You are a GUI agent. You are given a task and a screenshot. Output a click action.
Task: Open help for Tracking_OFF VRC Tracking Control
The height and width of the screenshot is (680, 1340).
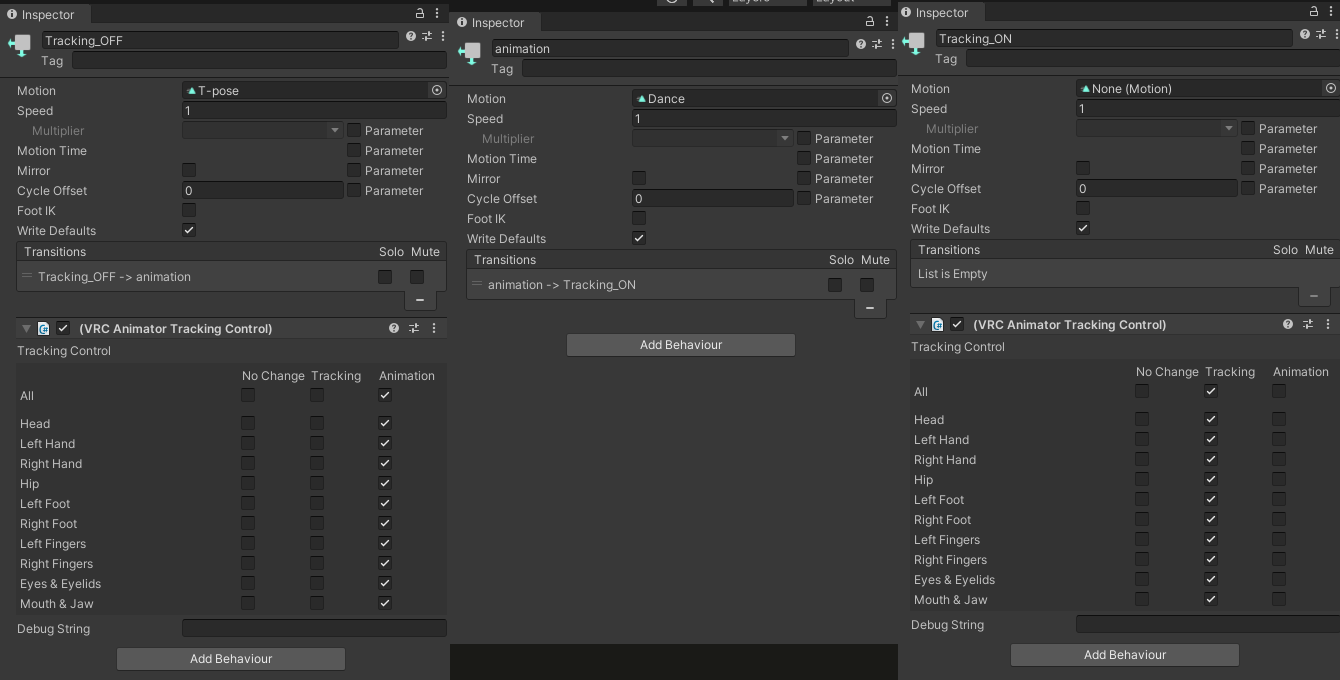click(x=394, y=328)
